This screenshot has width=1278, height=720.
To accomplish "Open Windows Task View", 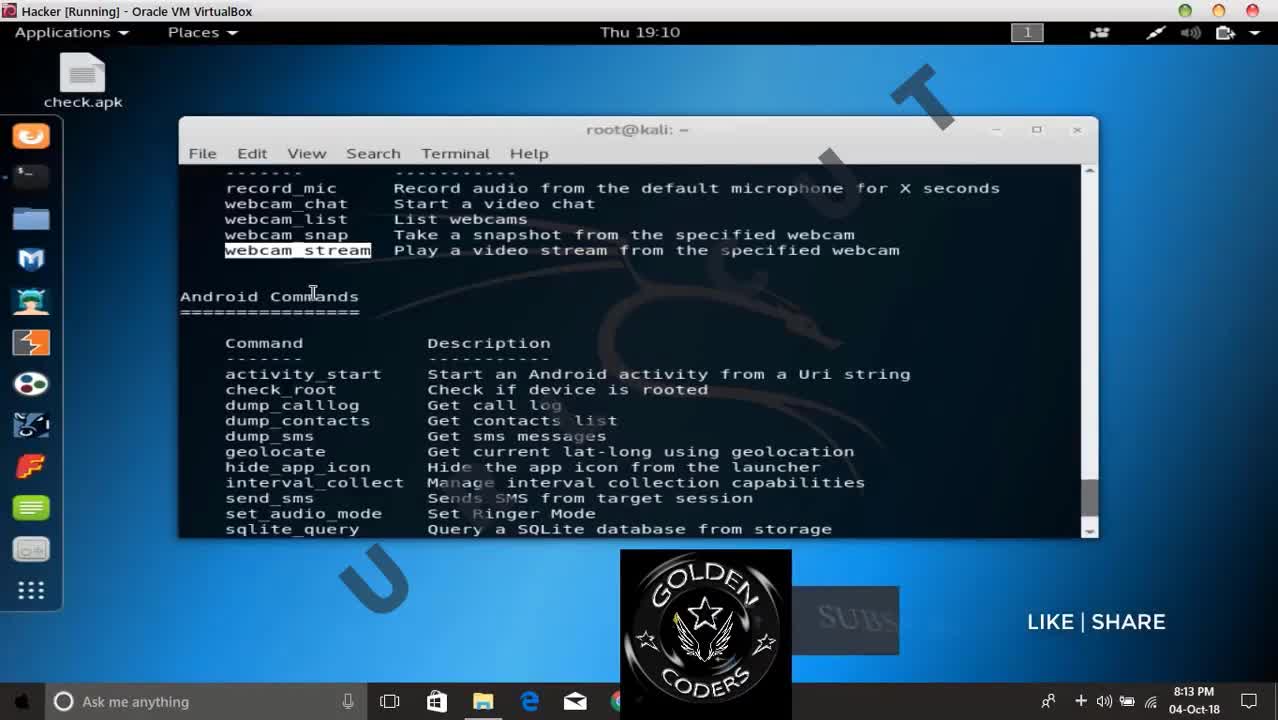I will pos(390,701).
